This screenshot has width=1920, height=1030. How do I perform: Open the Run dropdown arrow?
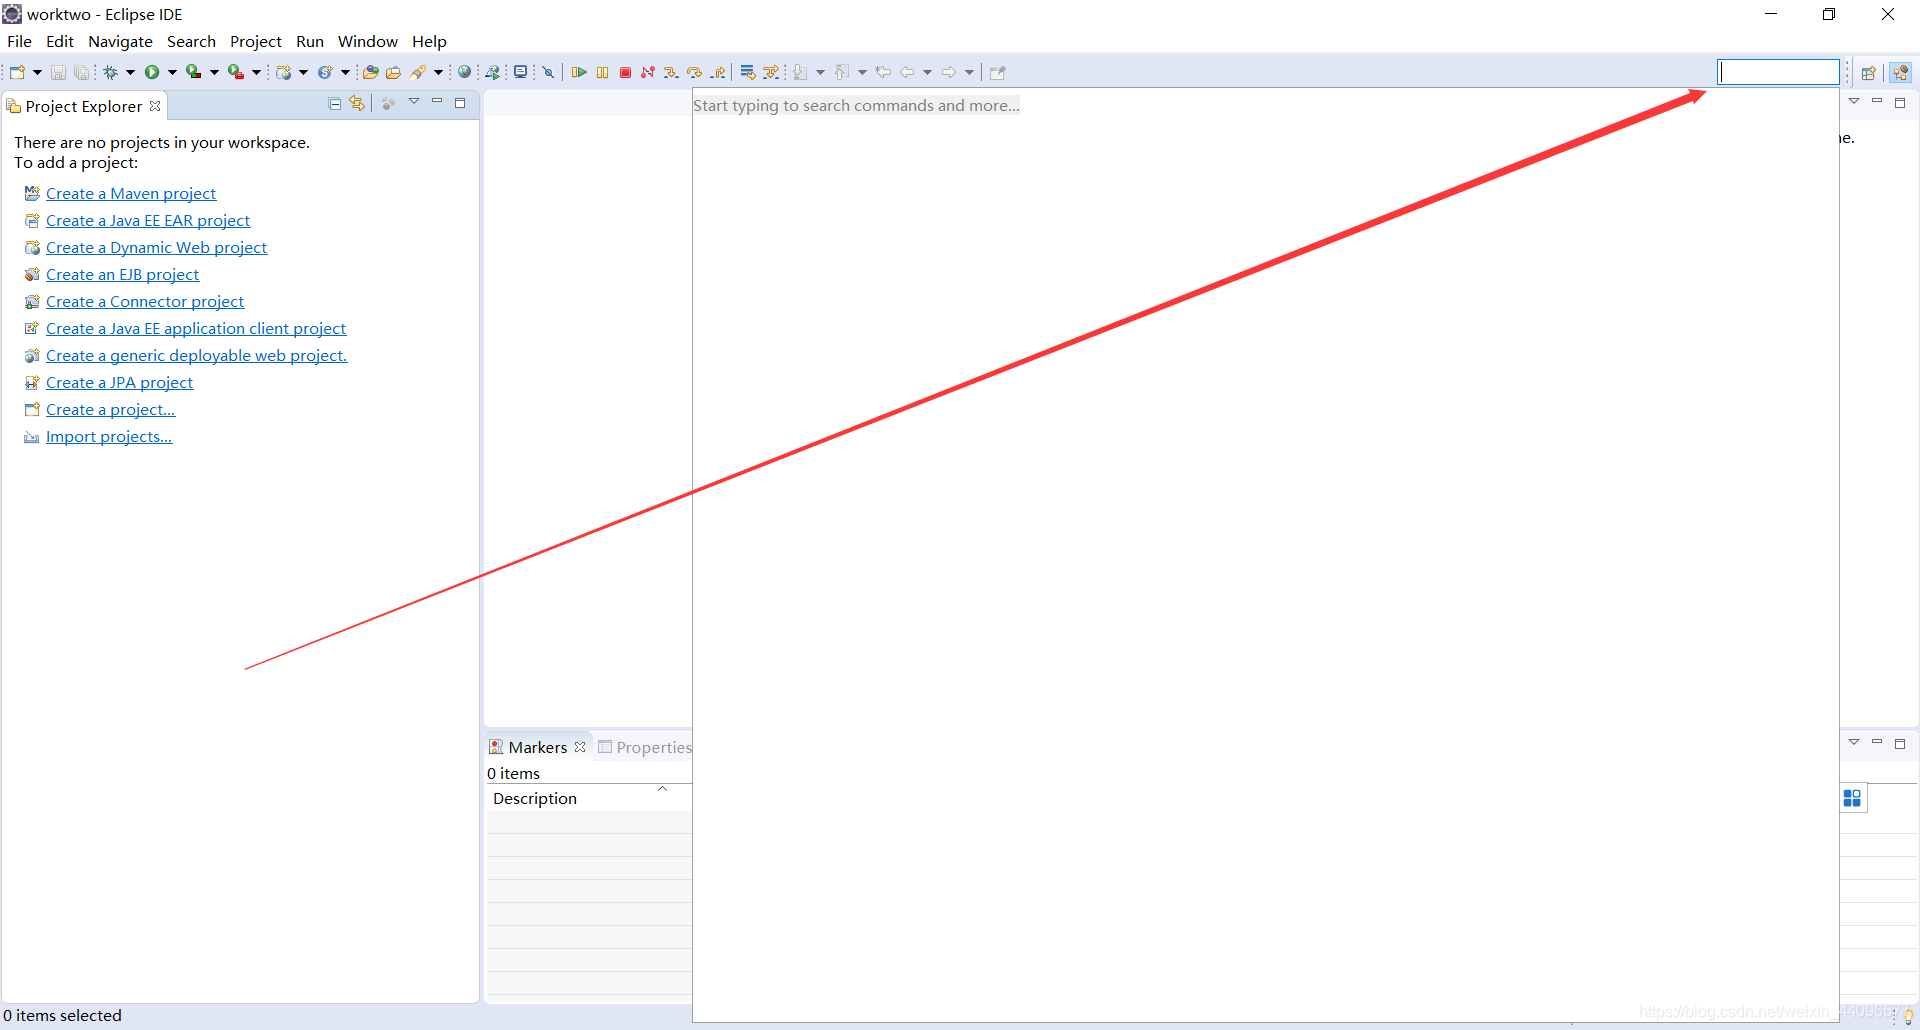pos(172,72)
